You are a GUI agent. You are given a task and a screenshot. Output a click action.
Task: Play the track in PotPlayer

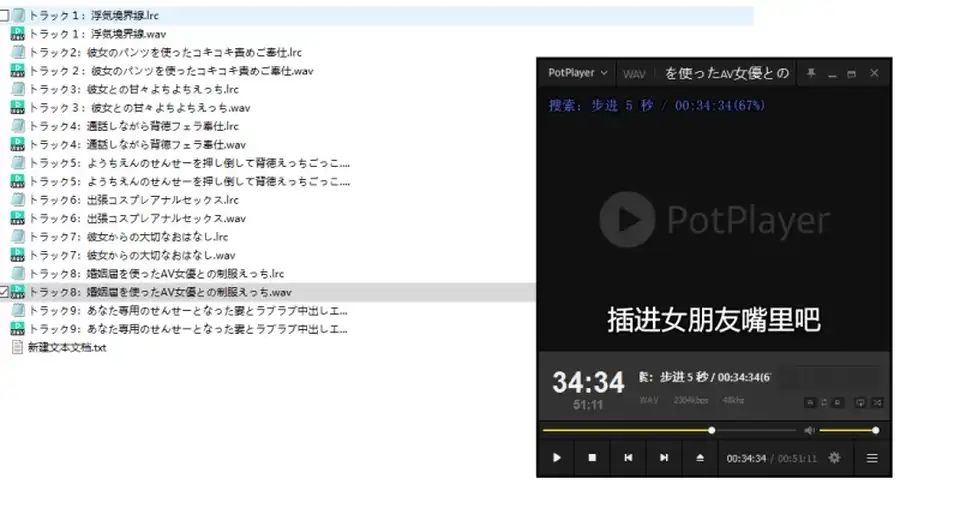[x=557, y=458]
